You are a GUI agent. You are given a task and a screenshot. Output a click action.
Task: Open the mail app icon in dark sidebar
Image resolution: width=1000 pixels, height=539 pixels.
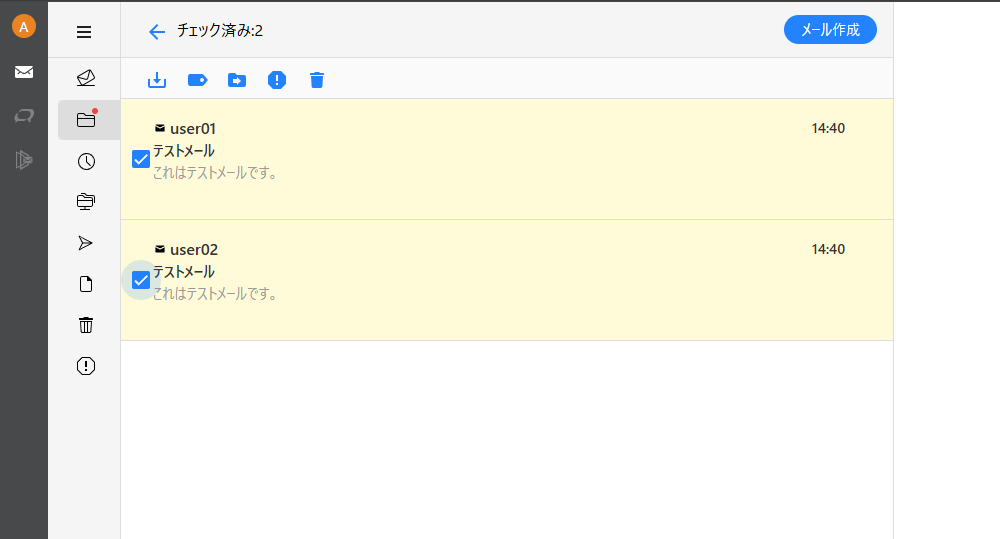24,72
